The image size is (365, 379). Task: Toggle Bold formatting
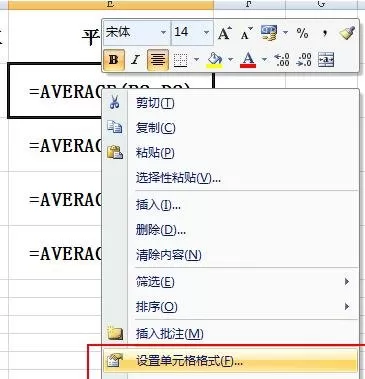(114, 60)
